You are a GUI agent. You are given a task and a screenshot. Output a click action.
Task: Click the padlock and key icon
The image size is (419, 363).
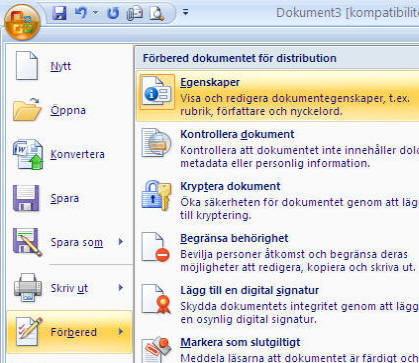(x=156, y=195)
